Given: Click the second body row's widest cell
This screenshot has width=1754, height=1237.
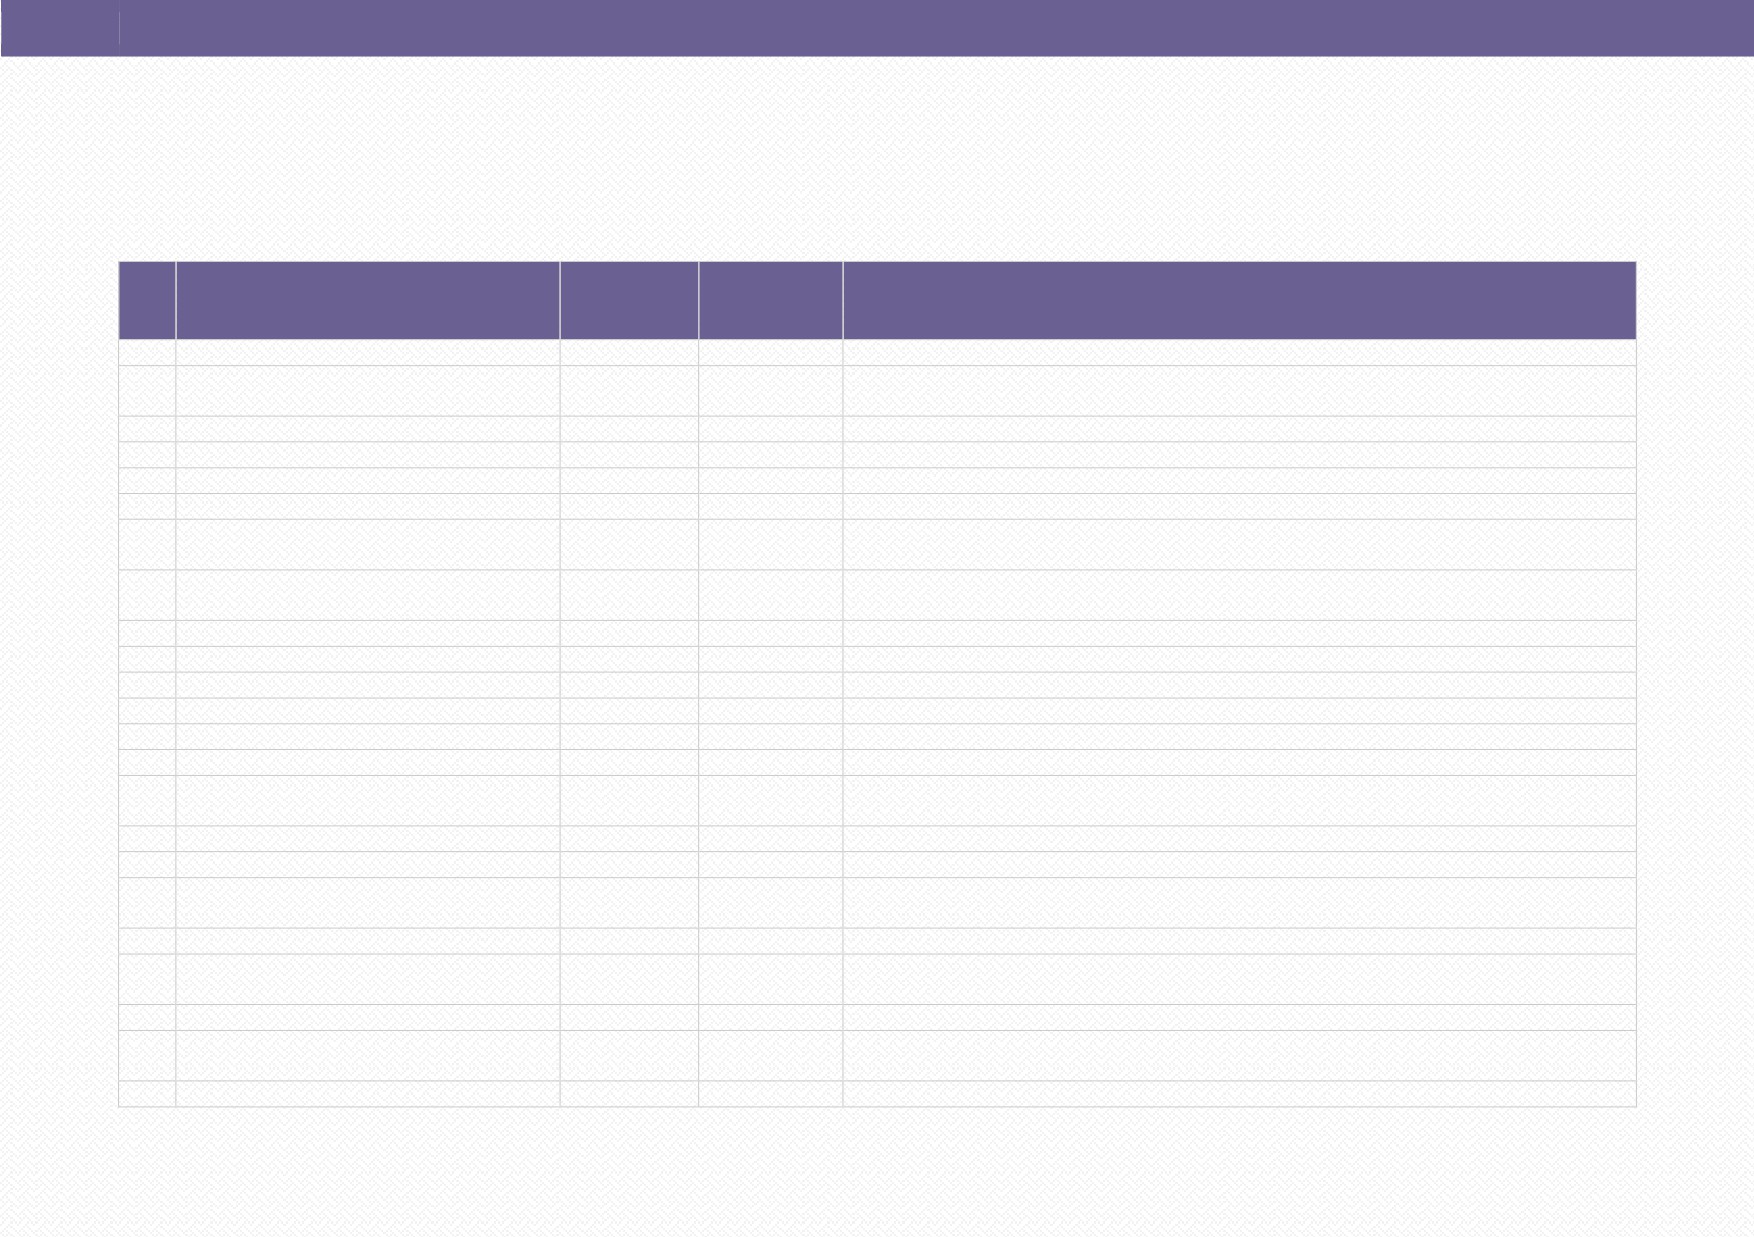Looking at the screenshot, I should [x=1239, y=391].
